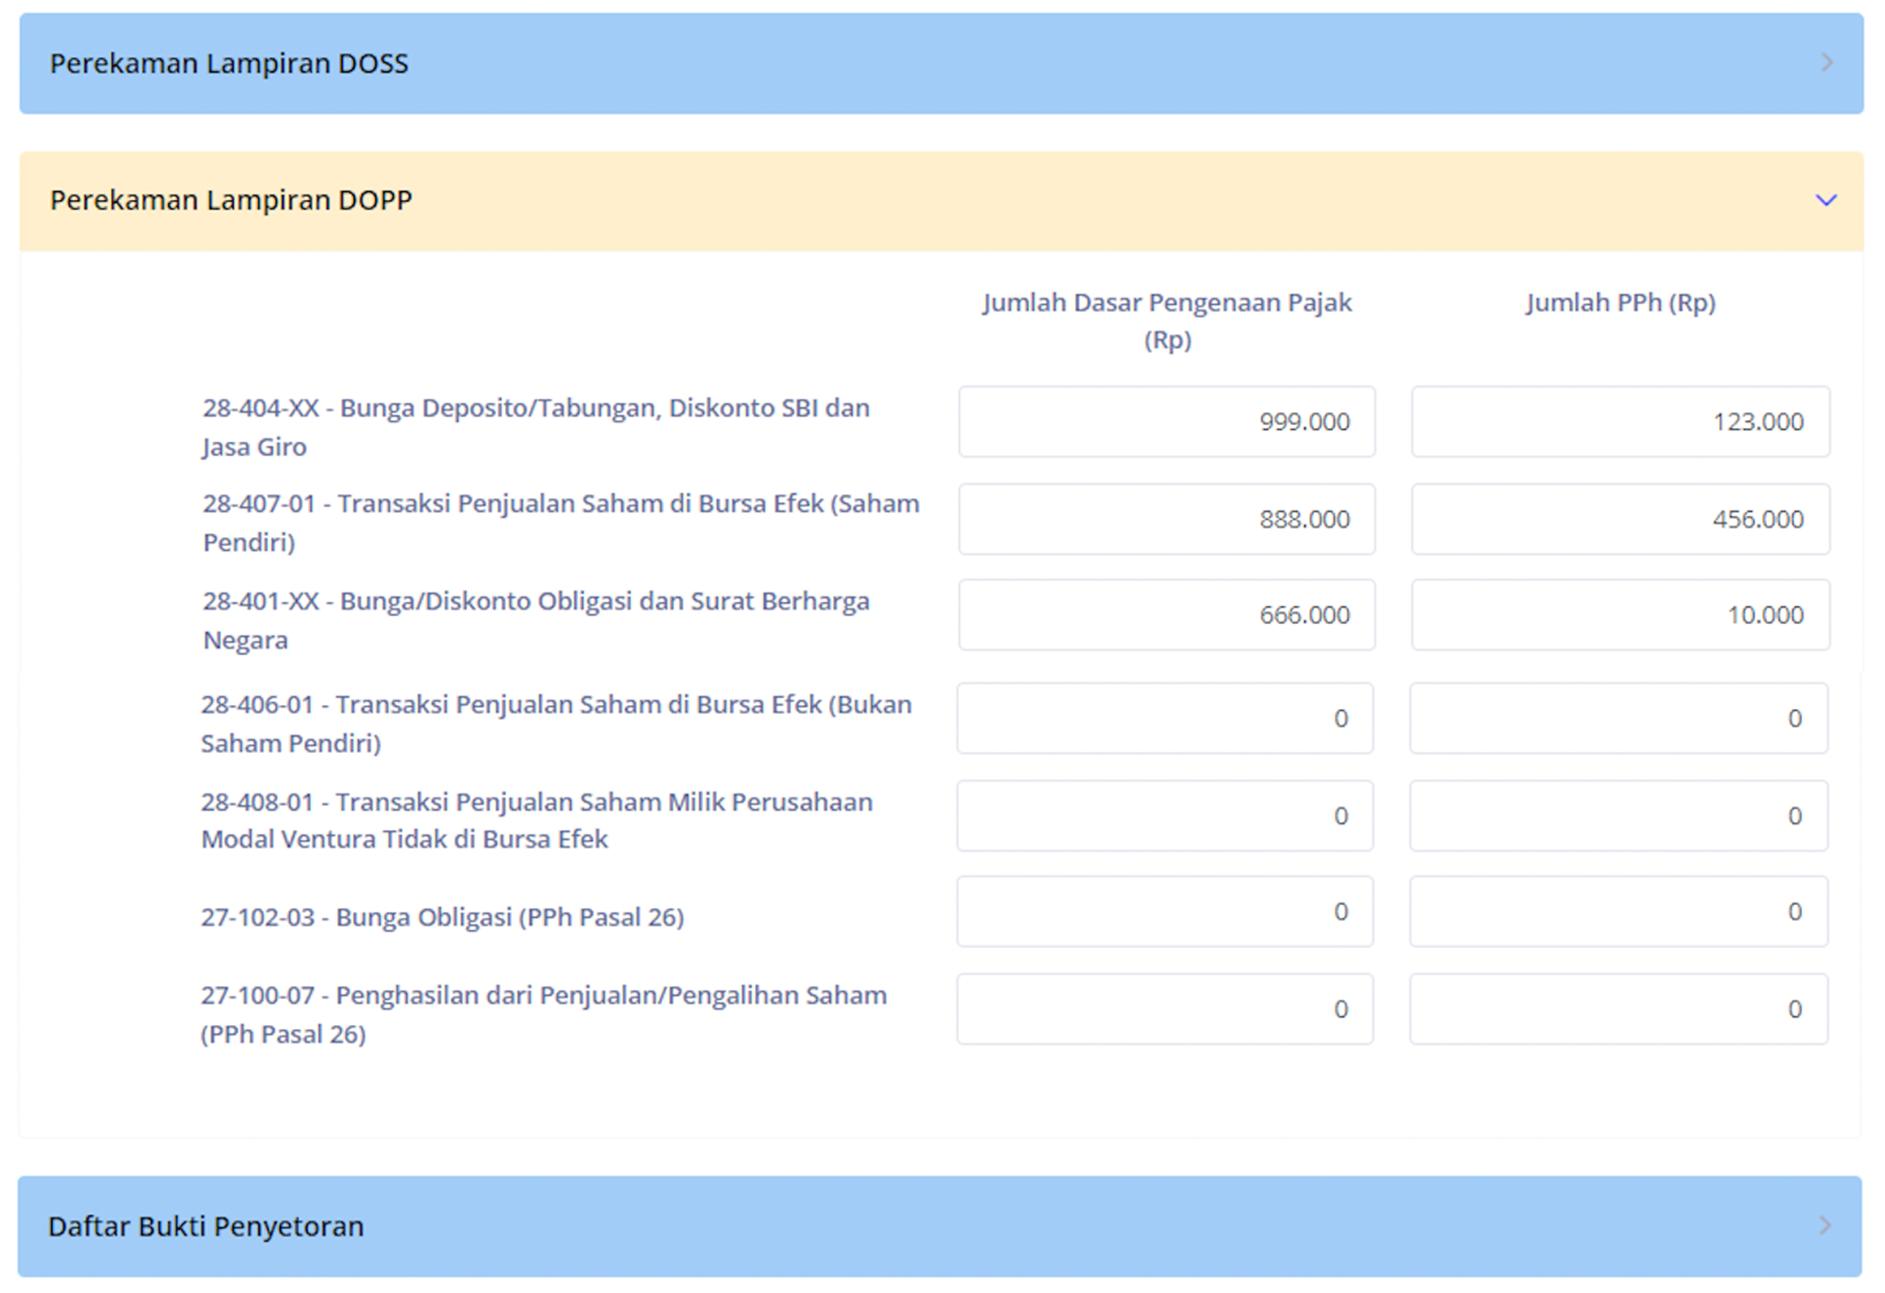Click chevron arrow on Perekaman Lampiran DOSS
This screenshot has width=1885, height=1293.
1826,63
